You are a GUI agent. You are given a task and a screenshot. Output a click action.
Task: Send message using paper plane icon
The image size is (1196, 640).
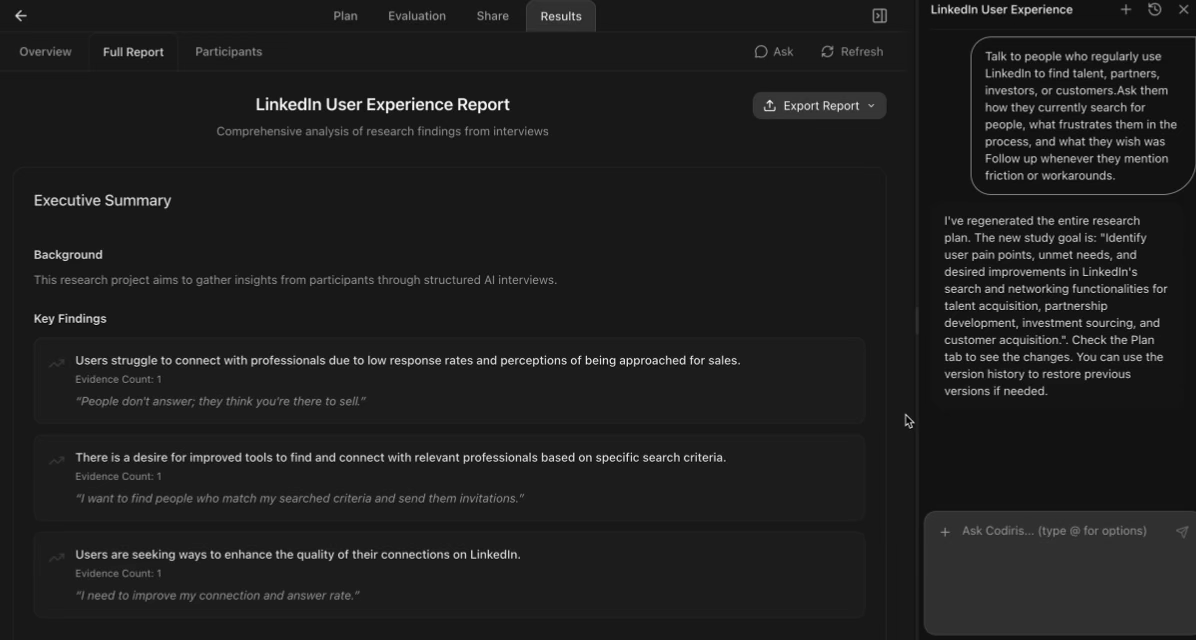(x=1182, y=532)
